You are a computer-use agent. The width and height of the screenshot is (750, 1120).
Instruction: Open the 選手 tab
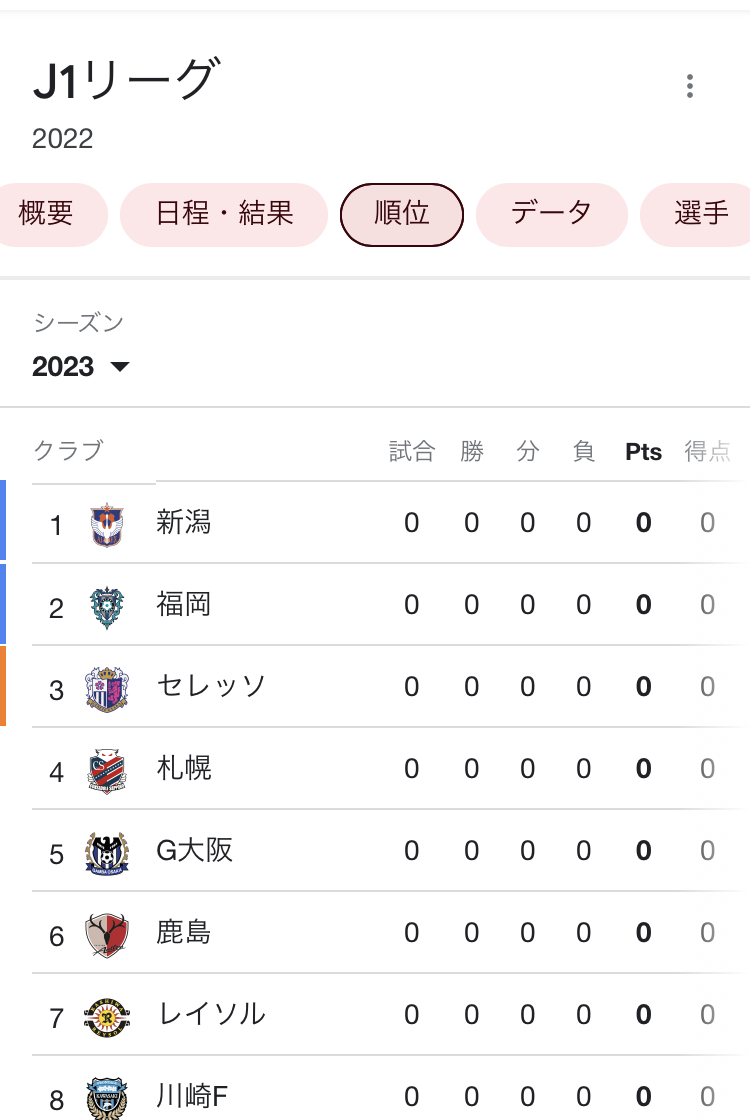(x=696, y=214)
